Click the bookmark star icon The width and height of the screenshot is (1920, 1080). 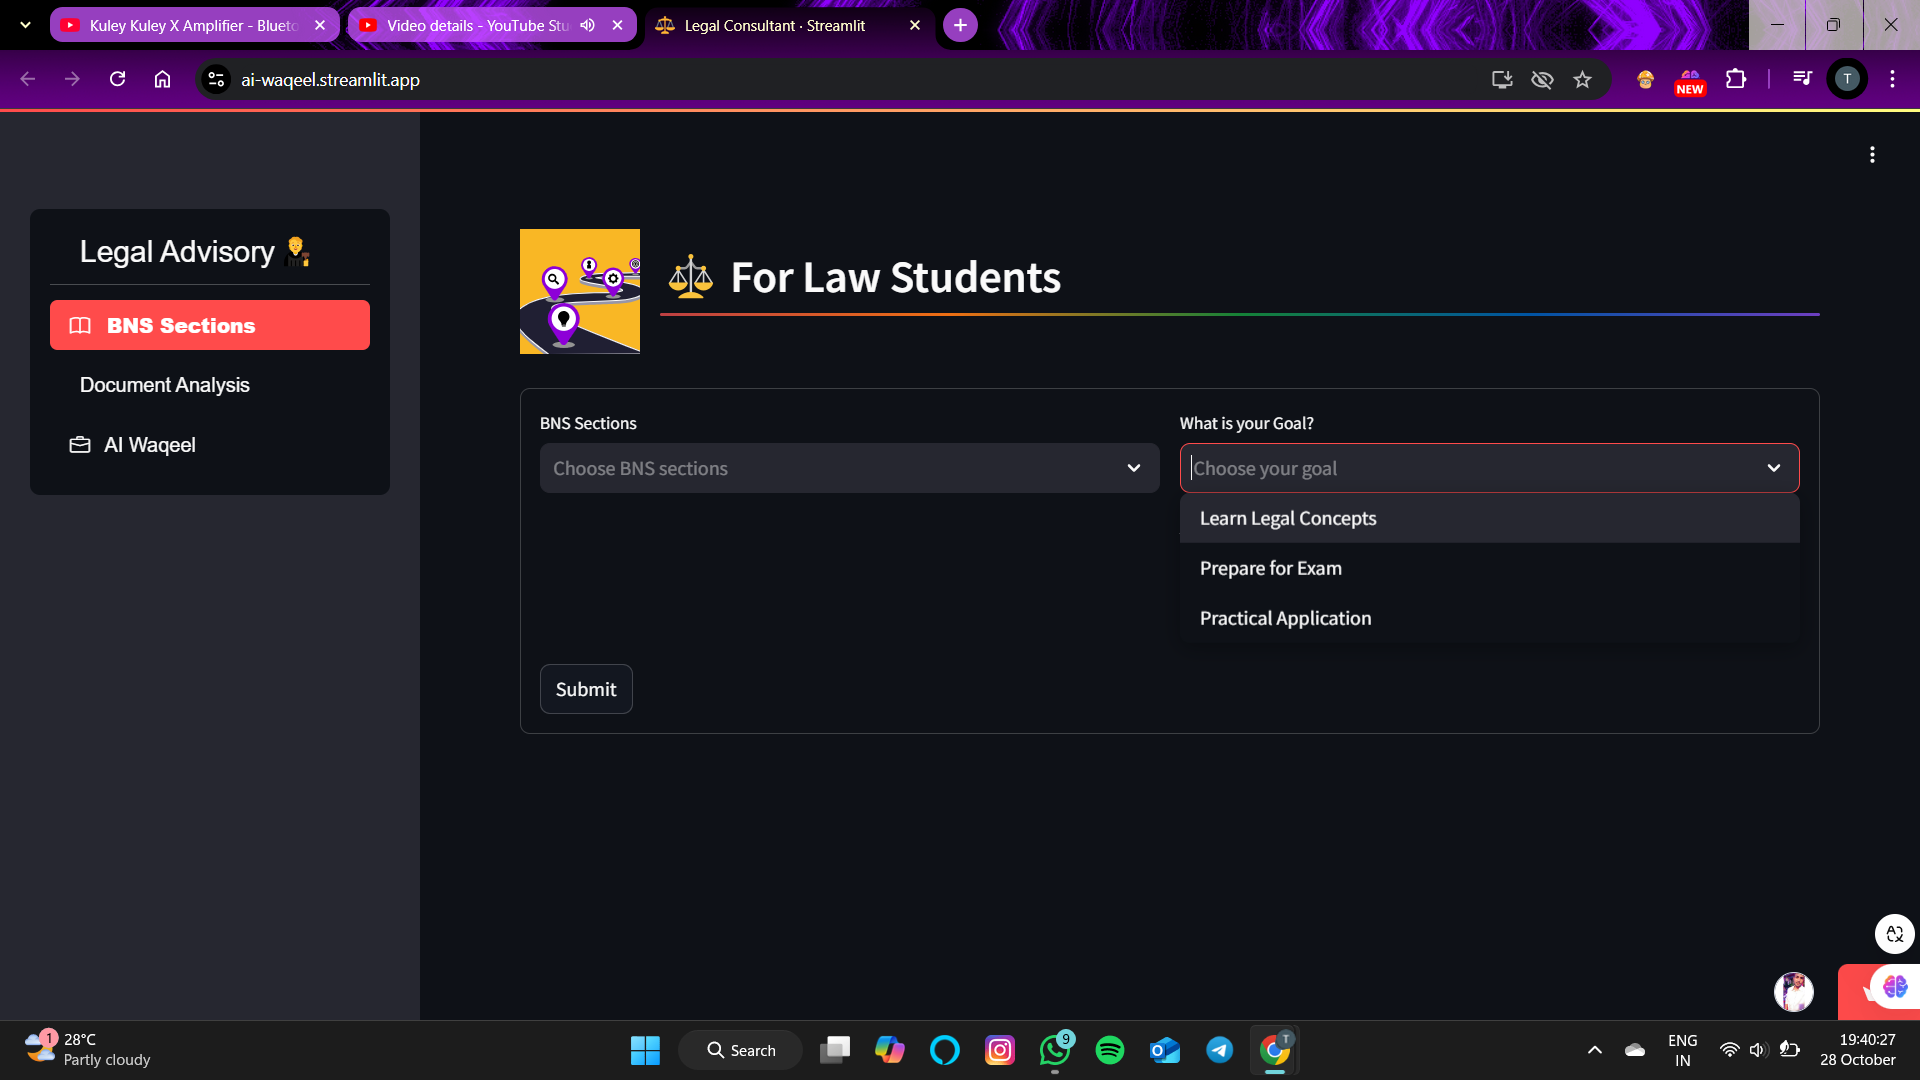click(1582, 80)
